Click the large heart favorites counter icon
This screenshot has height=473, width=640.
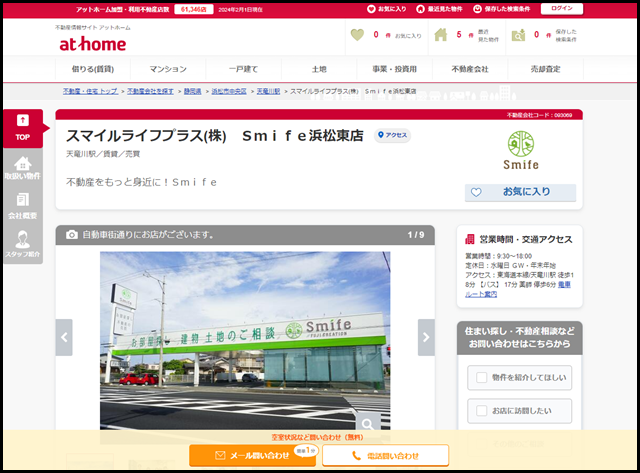point(357,35)
